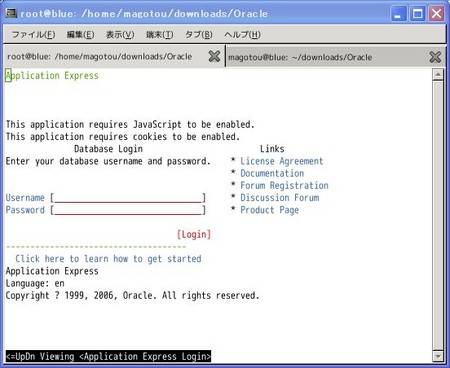
Task: Click the green Application Express heading link
Action: [52, 76]
